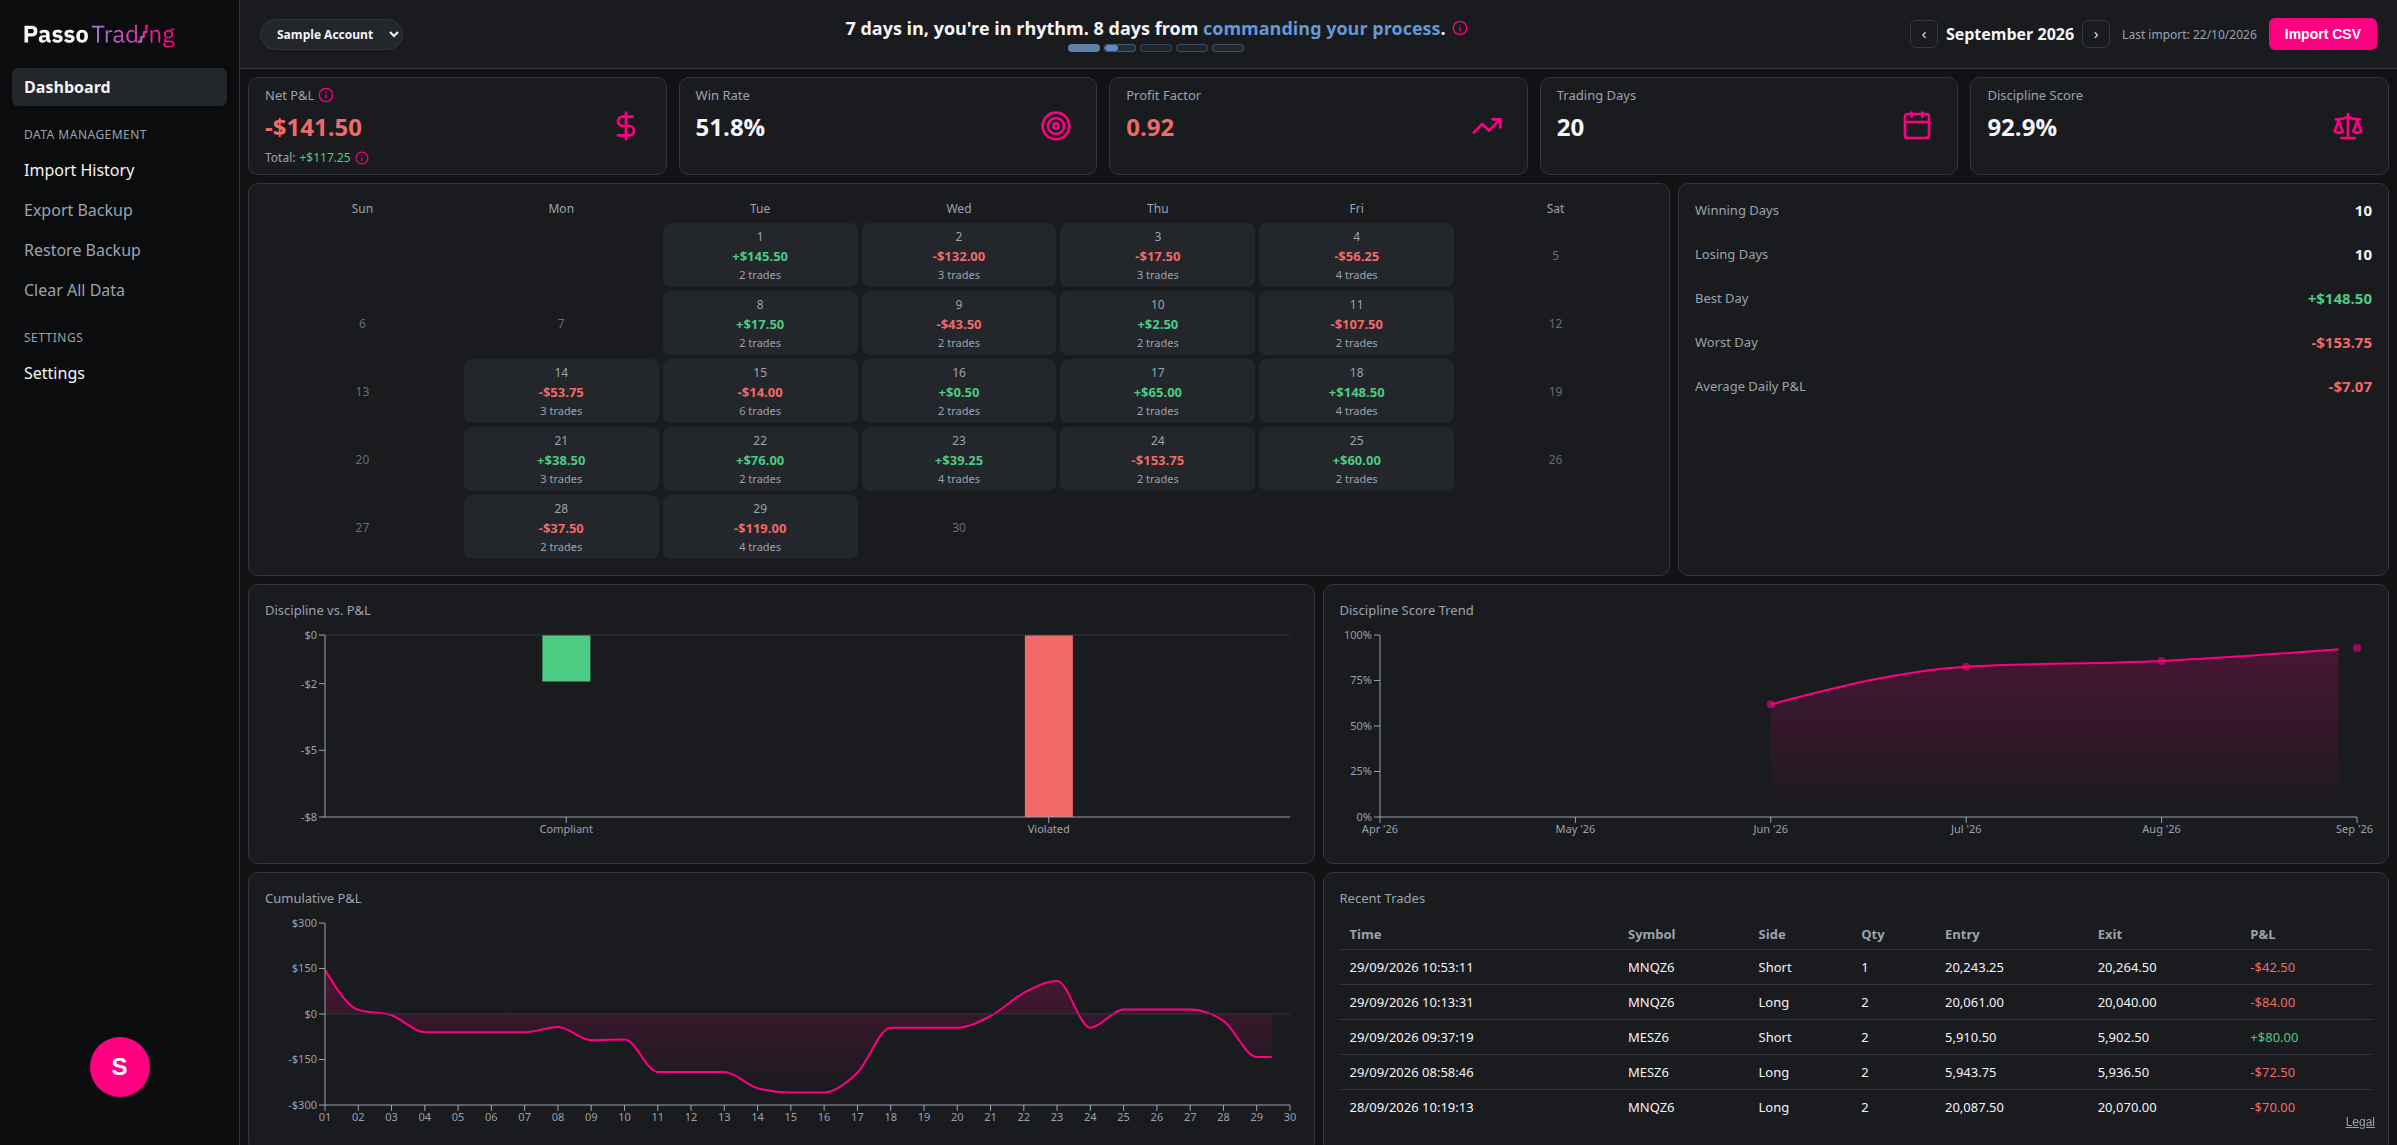Open Import History in sidebar
The height and width of the screenshot is (1145, 2397).
coord(79,170)
